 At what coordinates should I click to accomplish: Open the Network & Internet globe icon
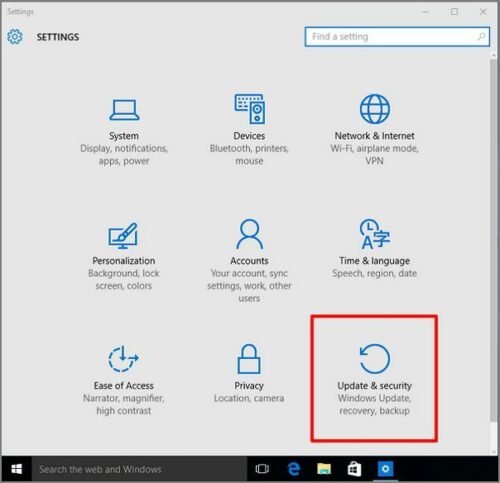(x=375, y=109)
